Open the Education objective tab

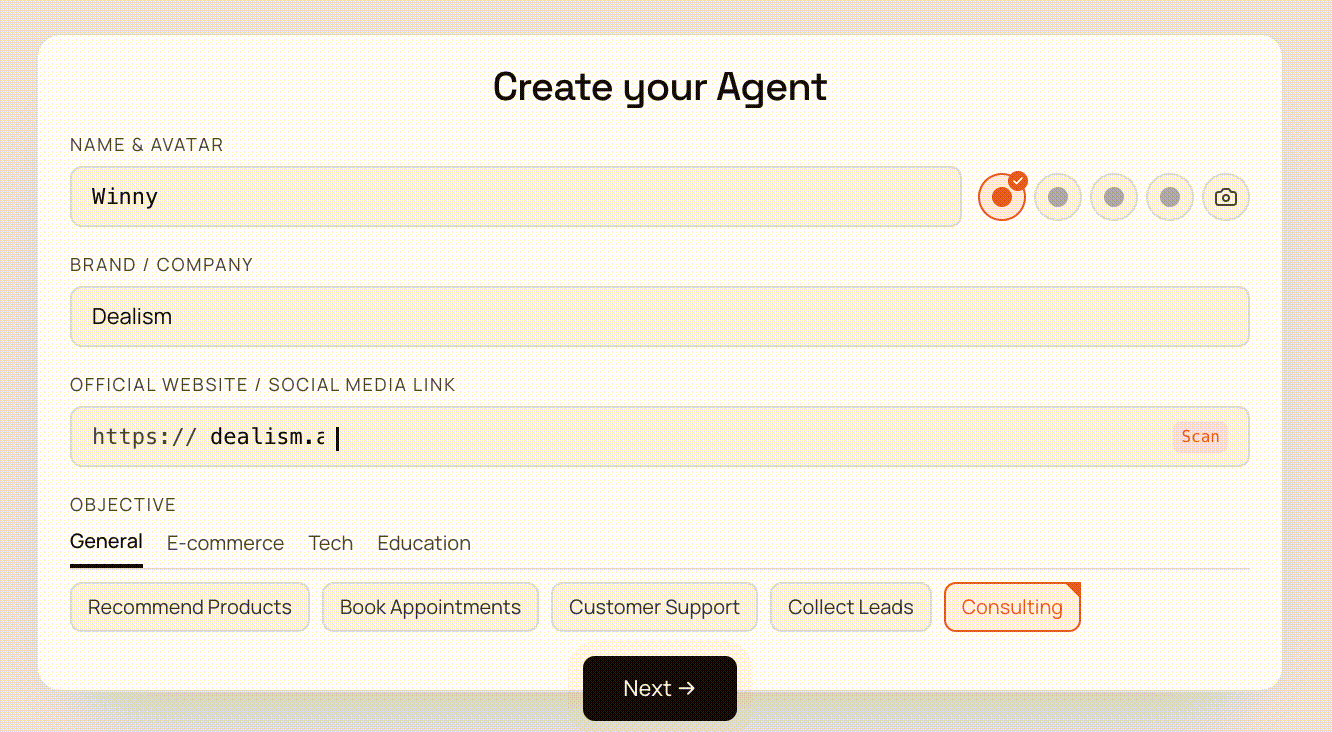(424, 543)
